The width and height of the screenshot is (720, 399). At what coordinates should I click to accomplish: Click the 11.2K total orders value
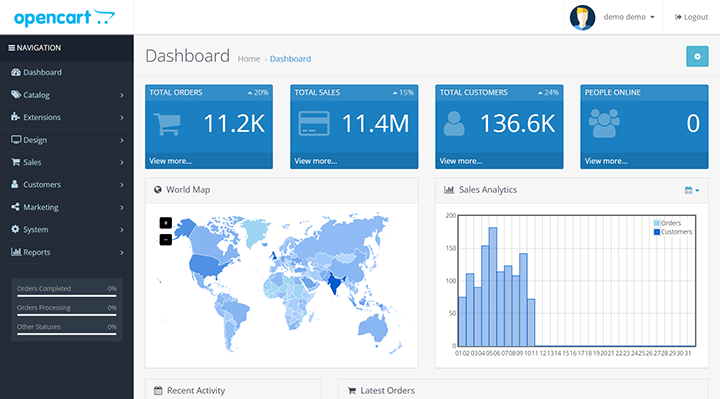[x=234, y=124]
